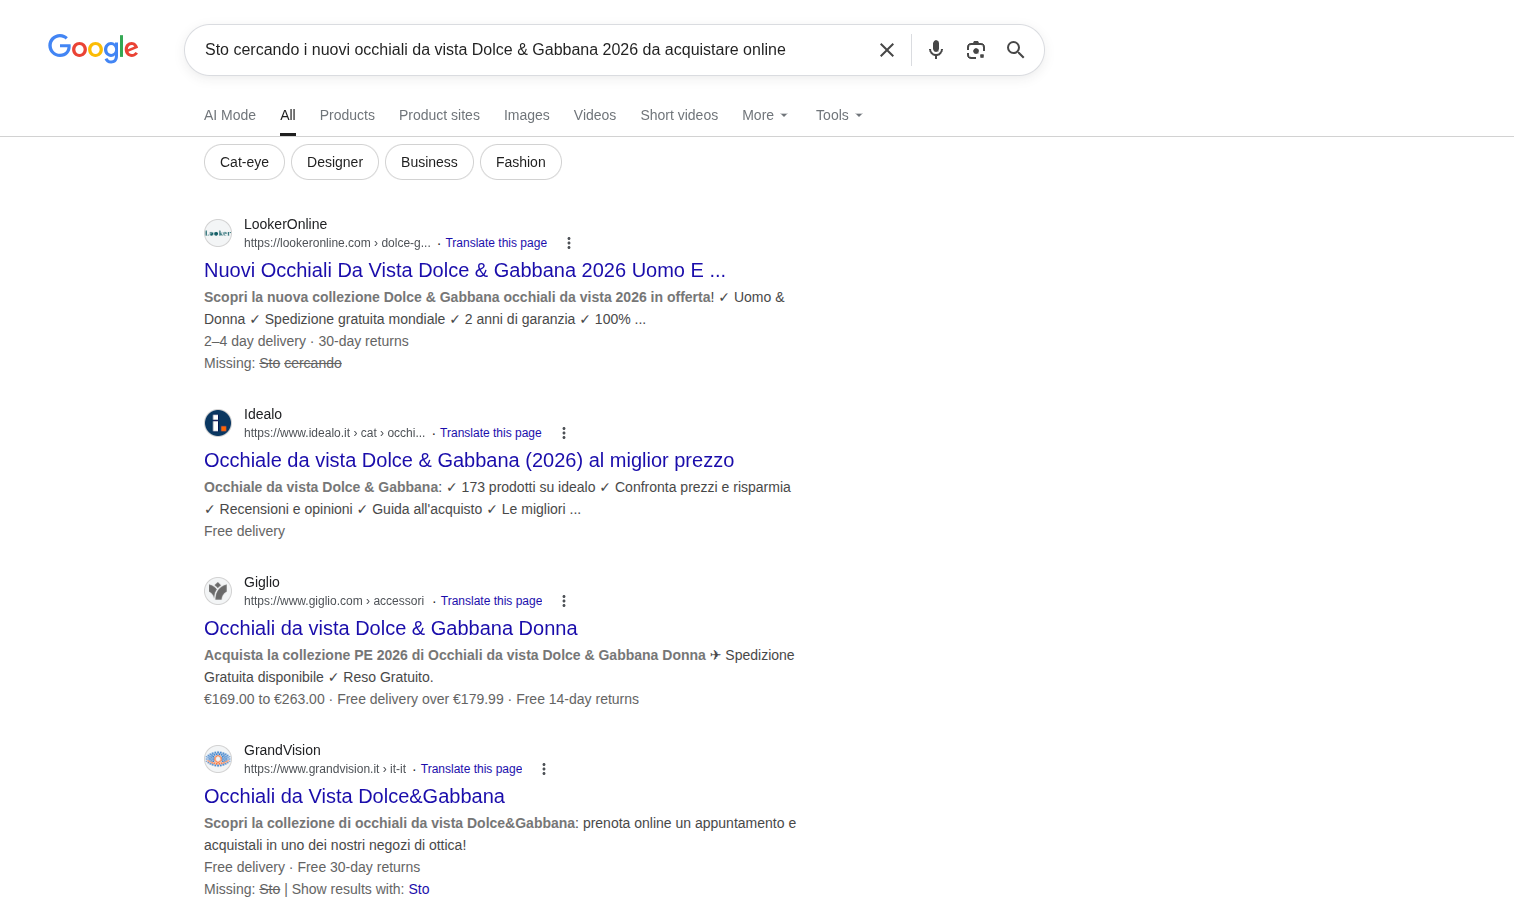Click the www.grandvision.it URL text
1514x909 pixels.
pos(325,769)
